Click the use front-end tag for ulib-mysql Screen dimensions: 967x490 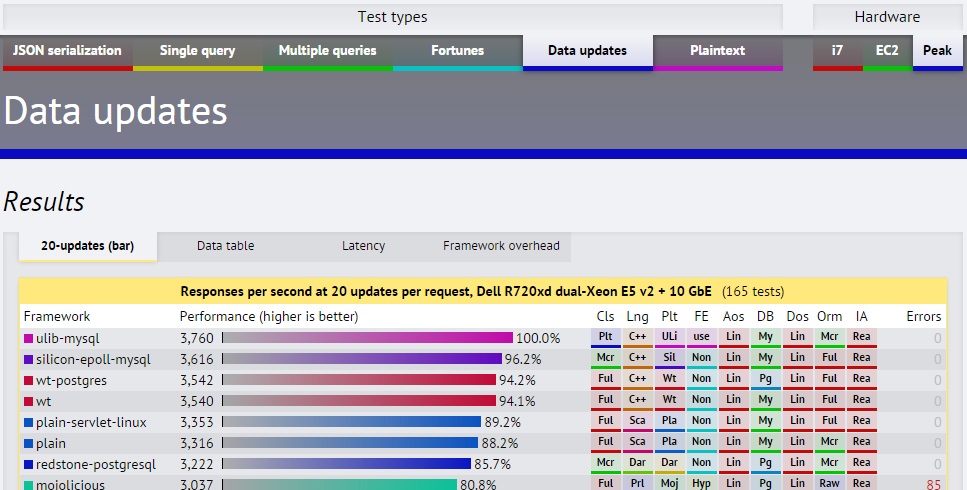[701, 337]
